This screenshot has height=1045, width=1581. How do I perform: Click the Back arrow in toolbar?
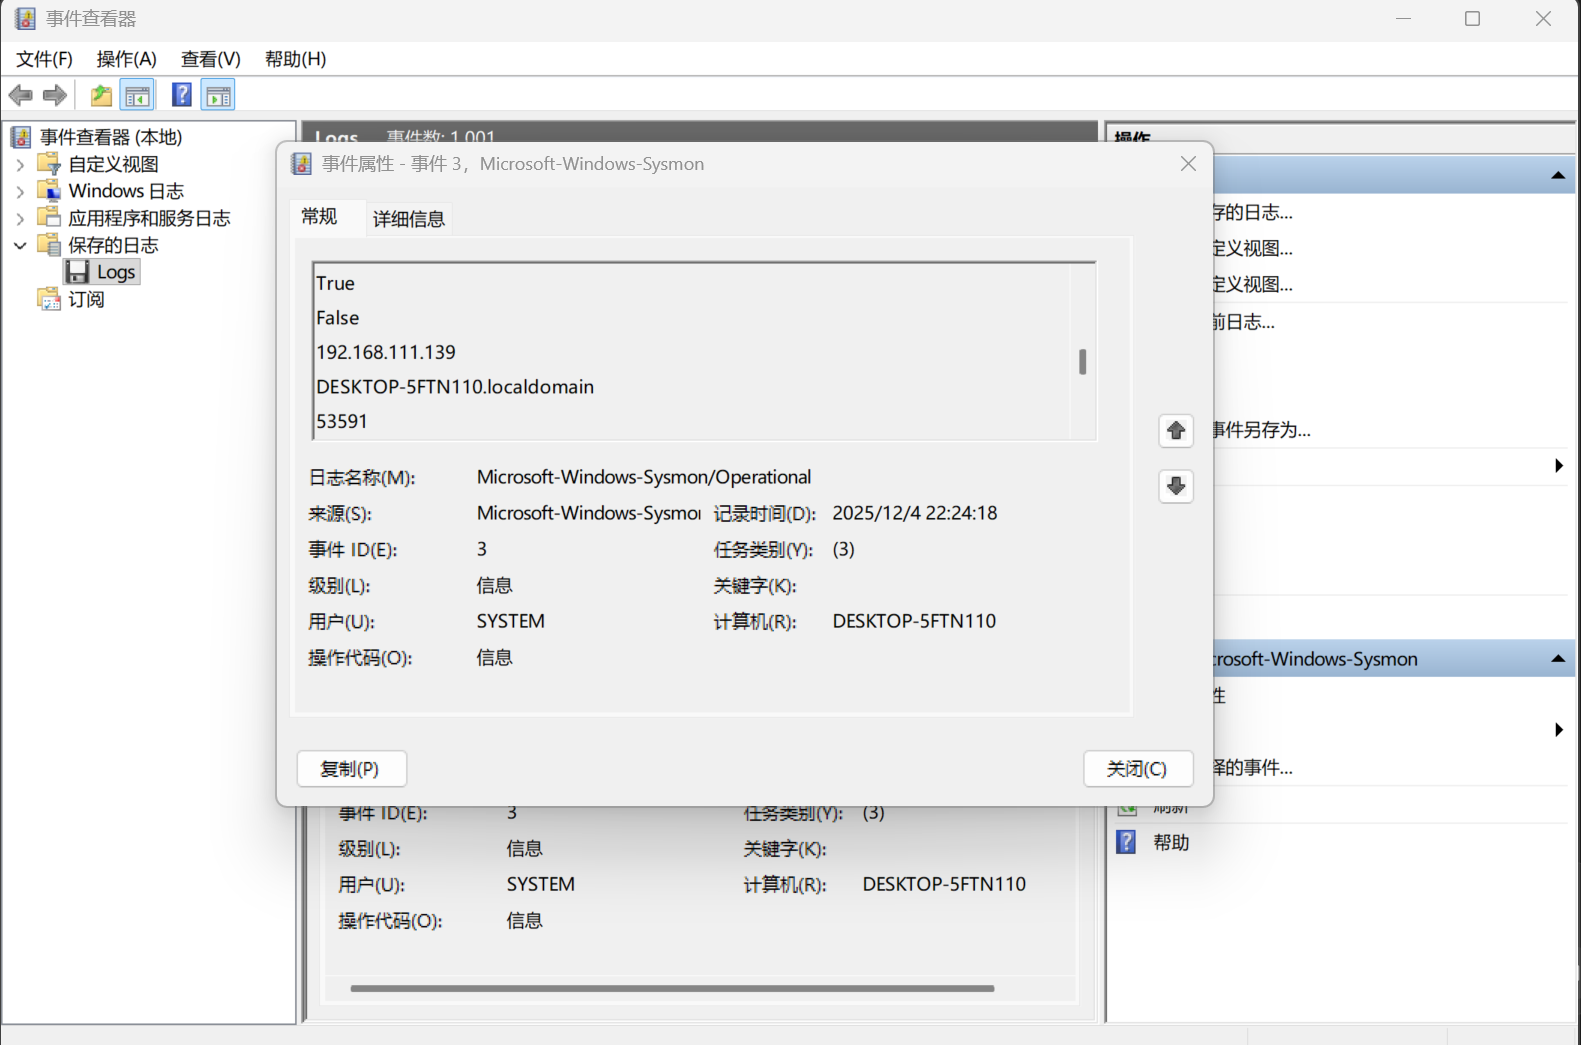[x=20, y=96]
